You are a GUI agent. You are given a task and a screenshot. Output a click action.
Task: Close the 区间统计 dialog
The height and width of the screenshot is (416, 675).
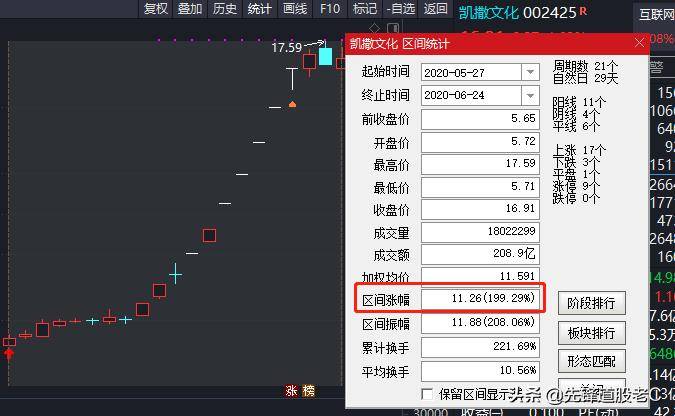[x=639, y=43]
